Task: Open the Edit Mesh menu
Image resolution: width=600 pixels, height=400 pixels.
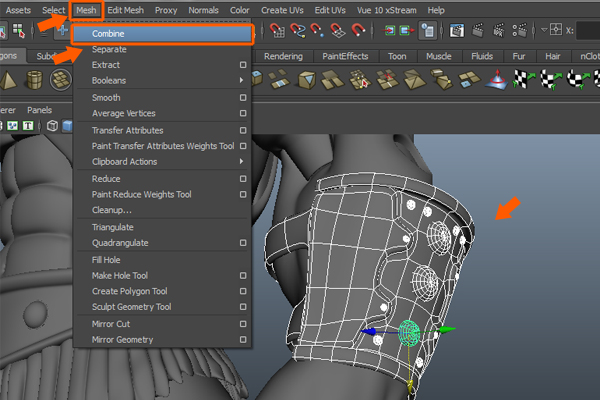Action: click(125, 9)
